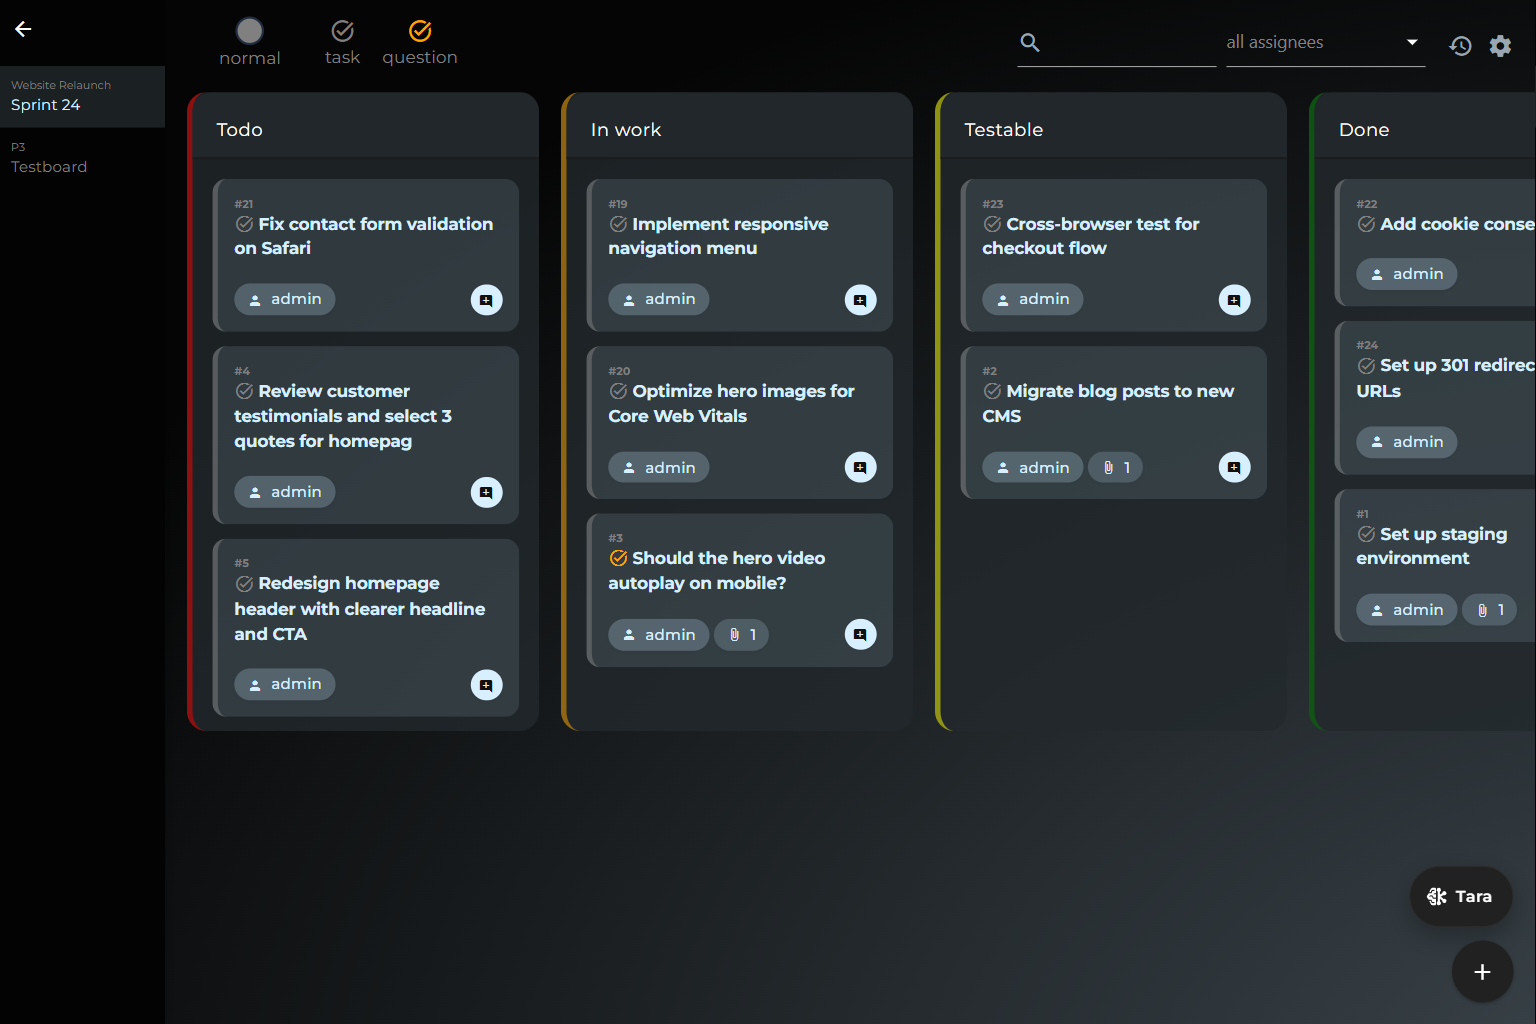Add comment to Optimize hero images card
The height and width of the screenshot is (1024, 1536).
pyautogui.click(x=861, y=467)
